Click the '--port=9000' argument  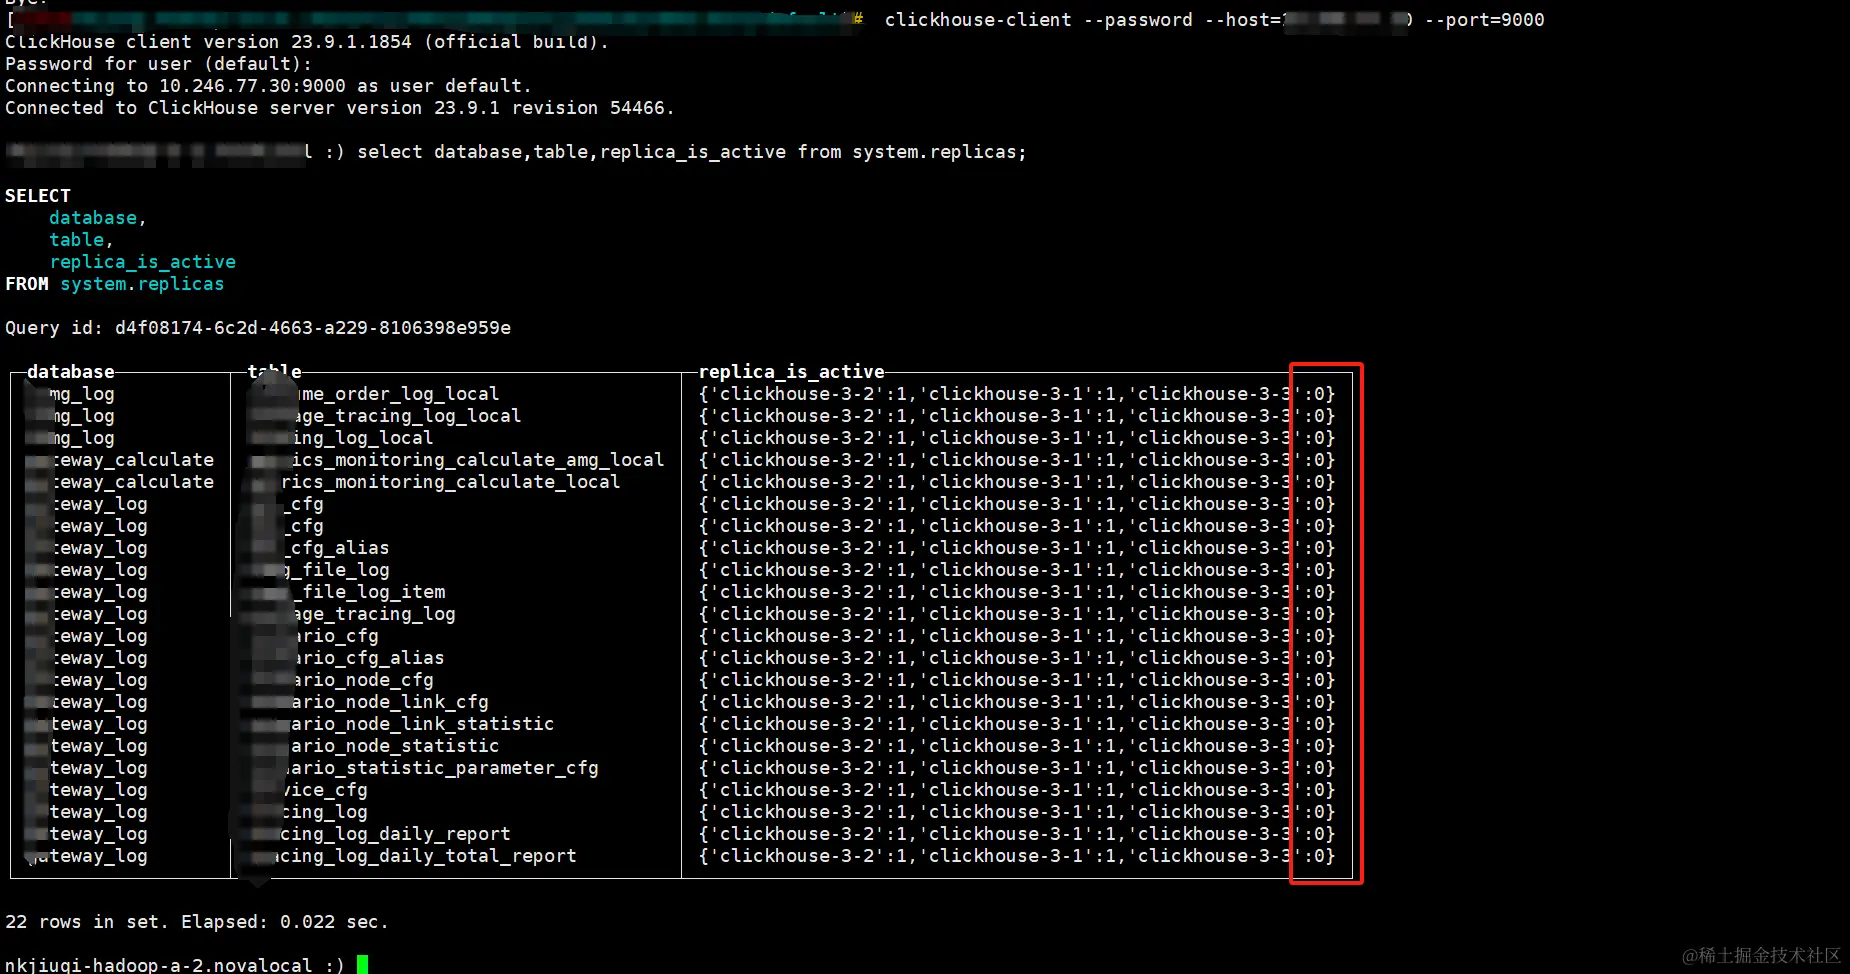coord(1484,20)
